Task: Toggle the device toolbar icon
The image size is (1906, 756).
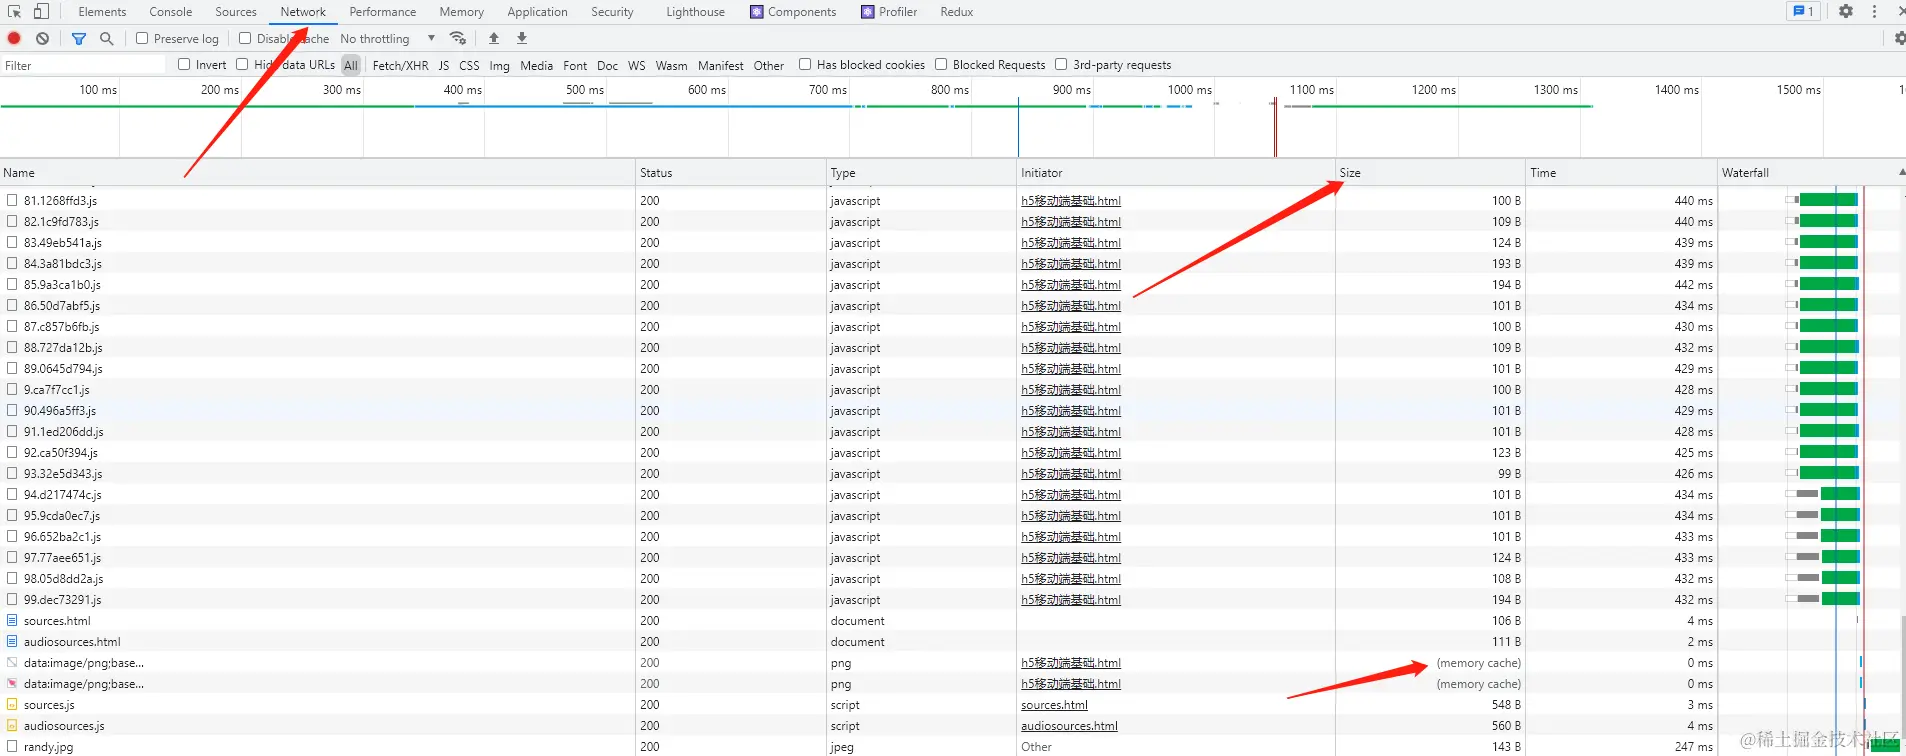Action: 41,12
